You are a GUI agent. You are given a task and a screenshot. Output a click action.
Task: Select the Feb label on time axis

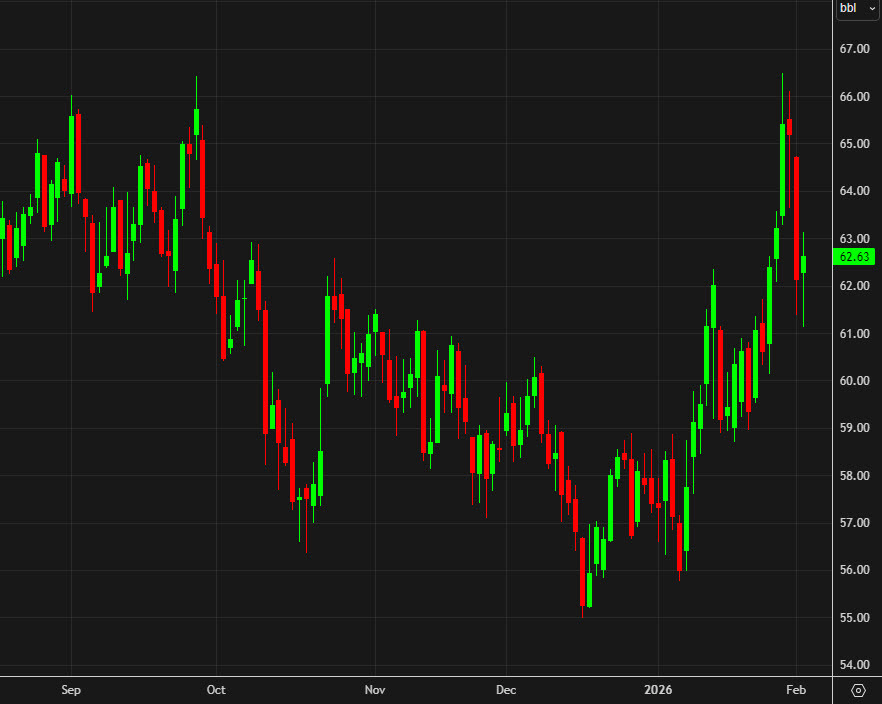[795, 690]
